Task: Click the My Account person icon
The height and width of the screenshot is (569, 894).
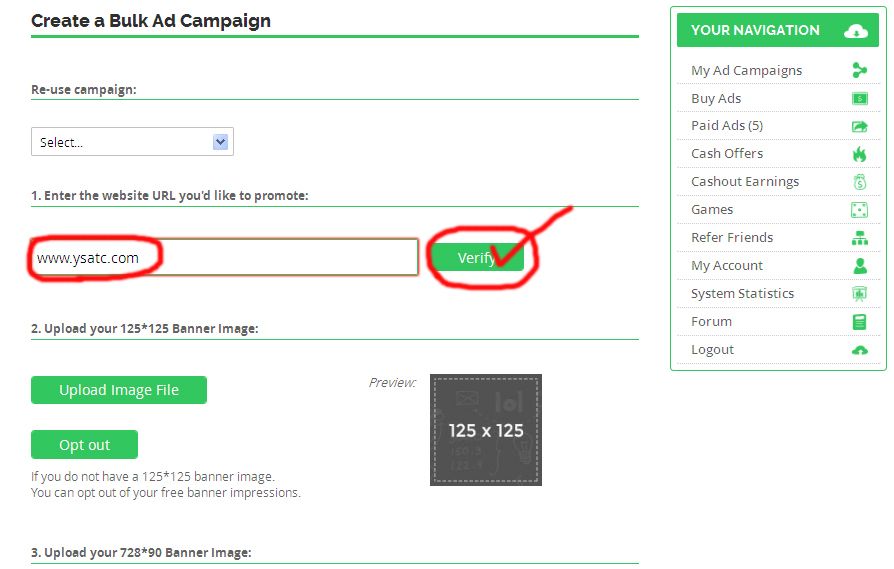Action: (859, 266)
